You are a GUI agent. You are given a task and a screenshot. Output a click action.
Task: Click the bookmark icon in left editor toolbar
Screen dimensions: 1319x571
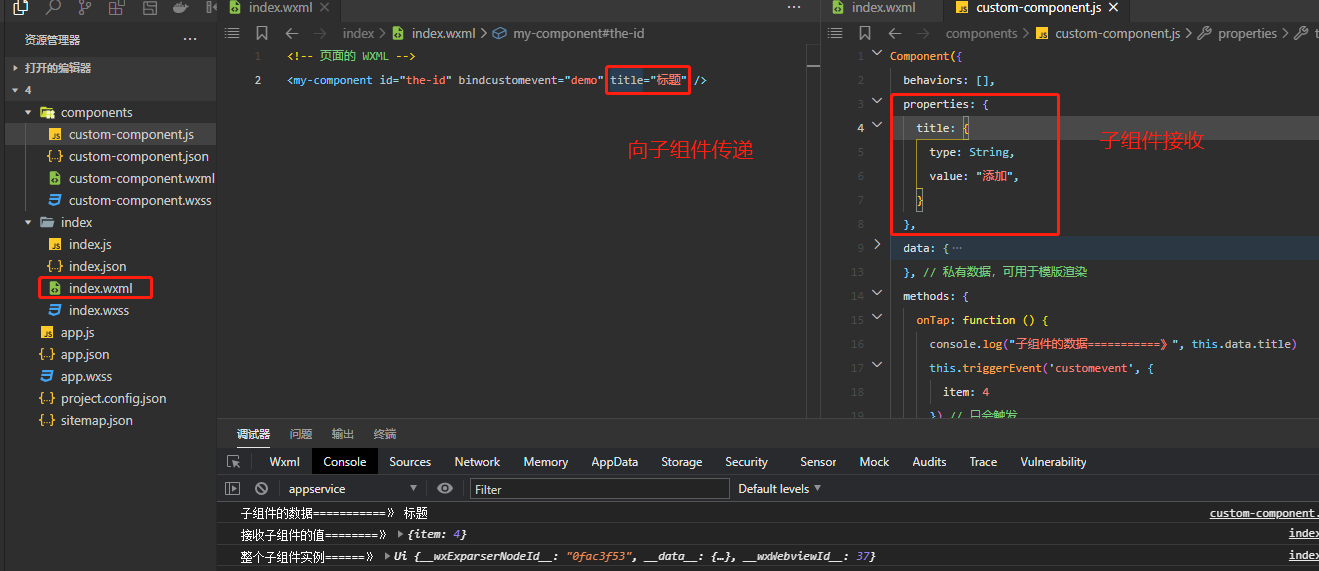(262, 33)
